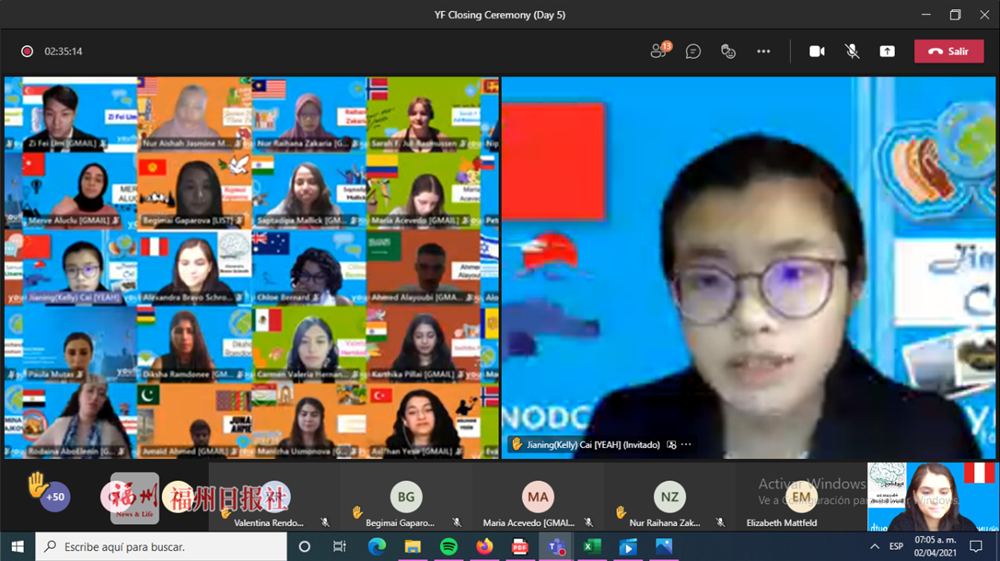Open the share content tray

tap(887, 51)
